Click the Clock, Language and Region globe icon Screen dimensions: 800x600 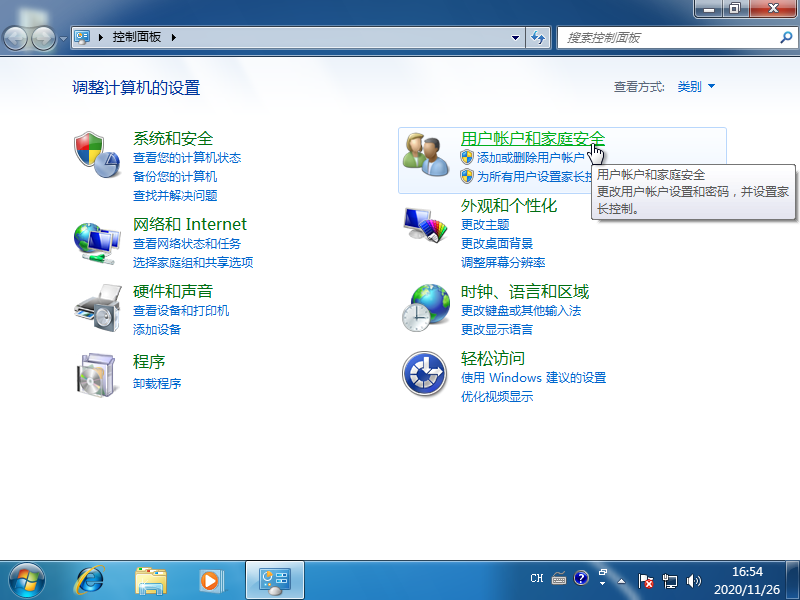coord(425,308)
